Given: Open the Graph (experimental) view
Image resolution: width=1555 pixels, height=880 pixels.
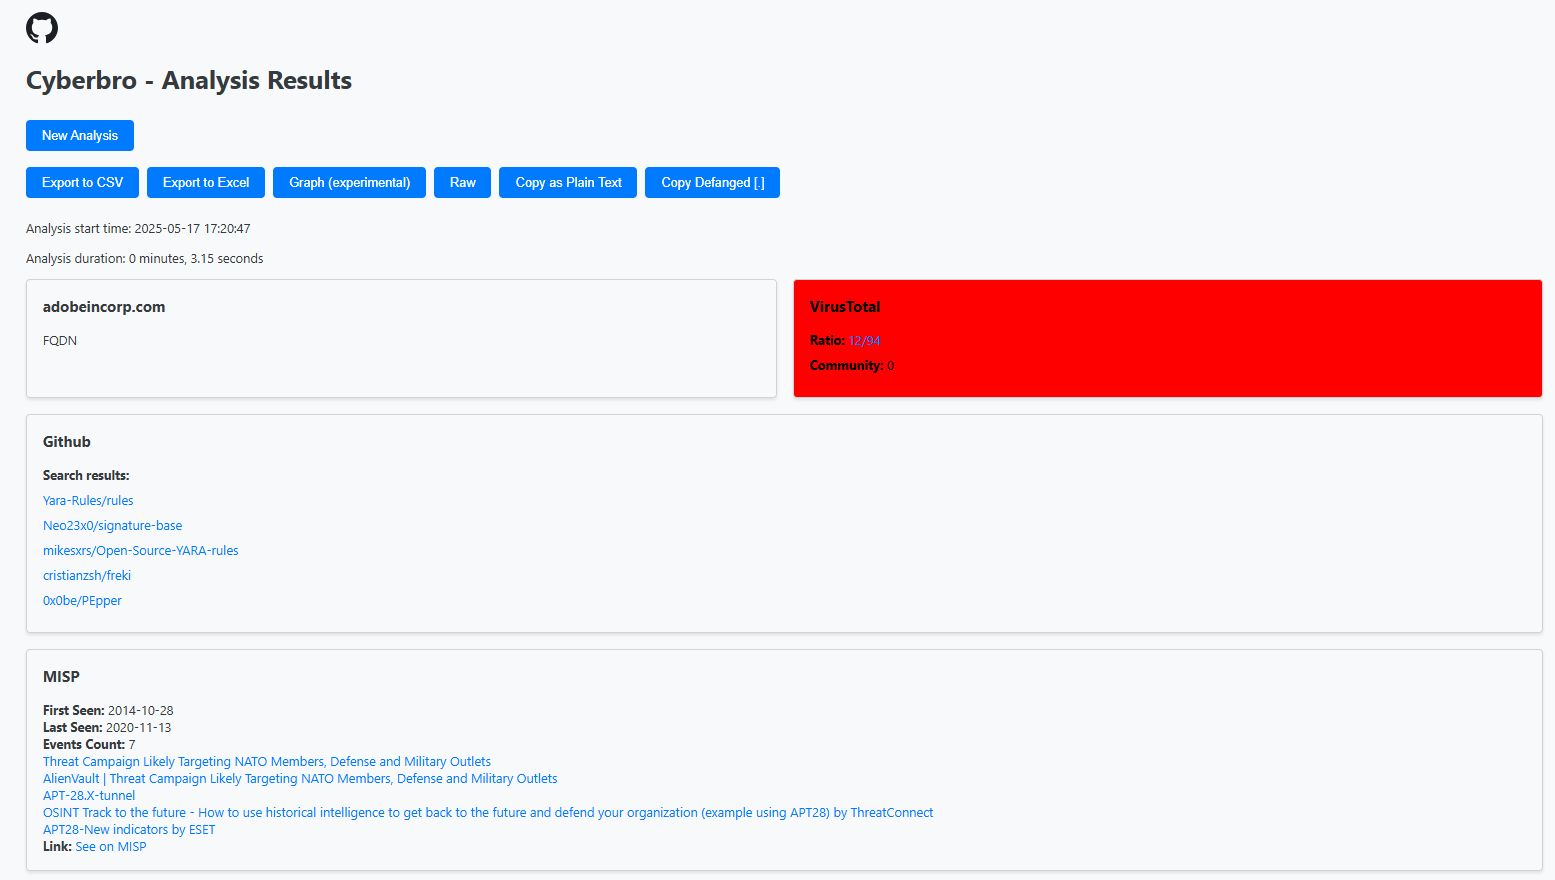Looking at the screenshot, I should tap(350, 182).
